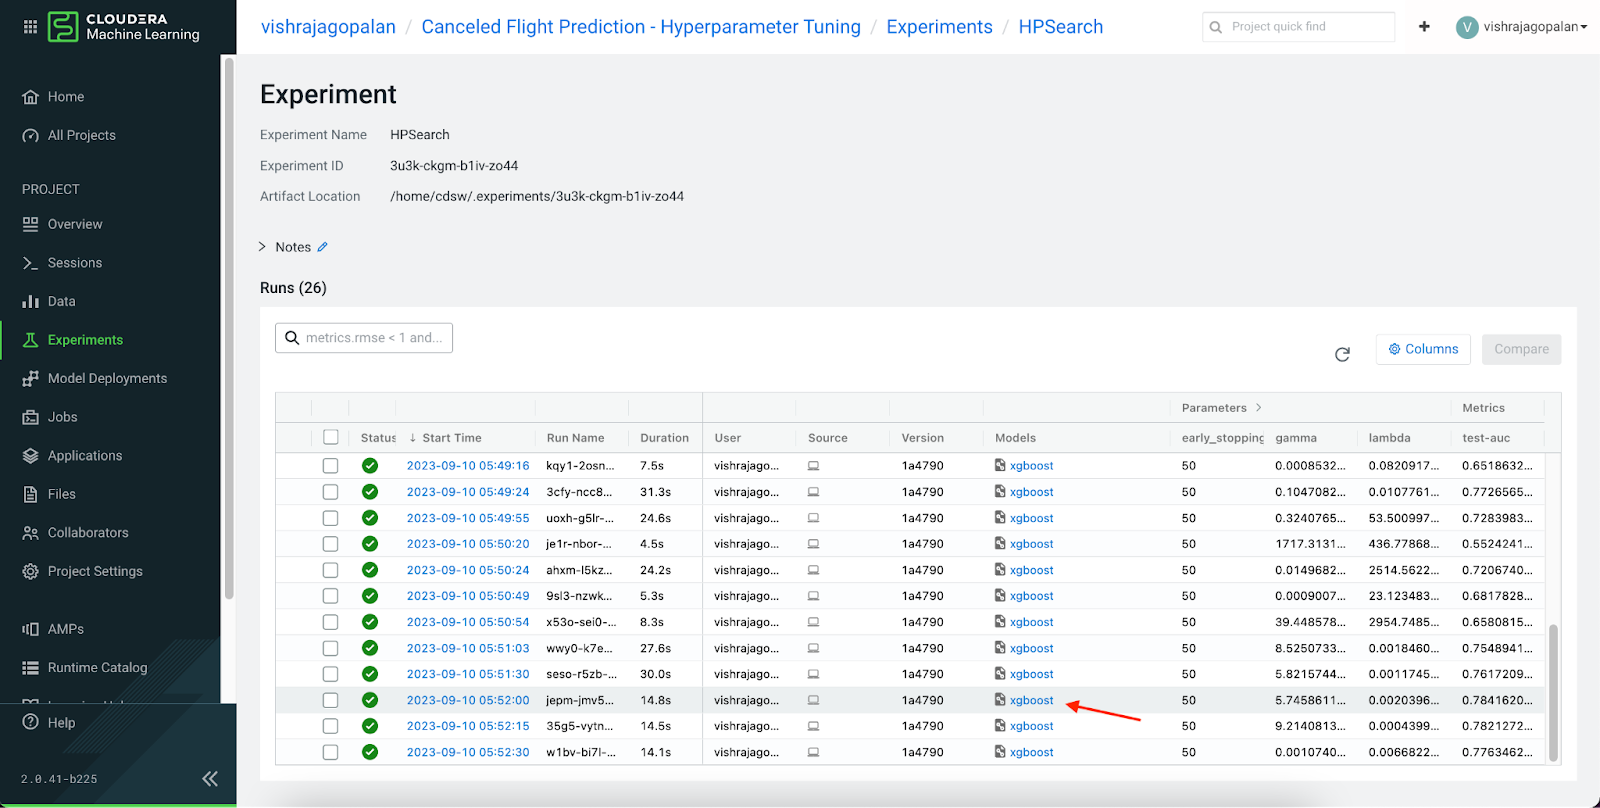Click source laptop icon in first run row
1600x808 pixels.
click(813, 466)
